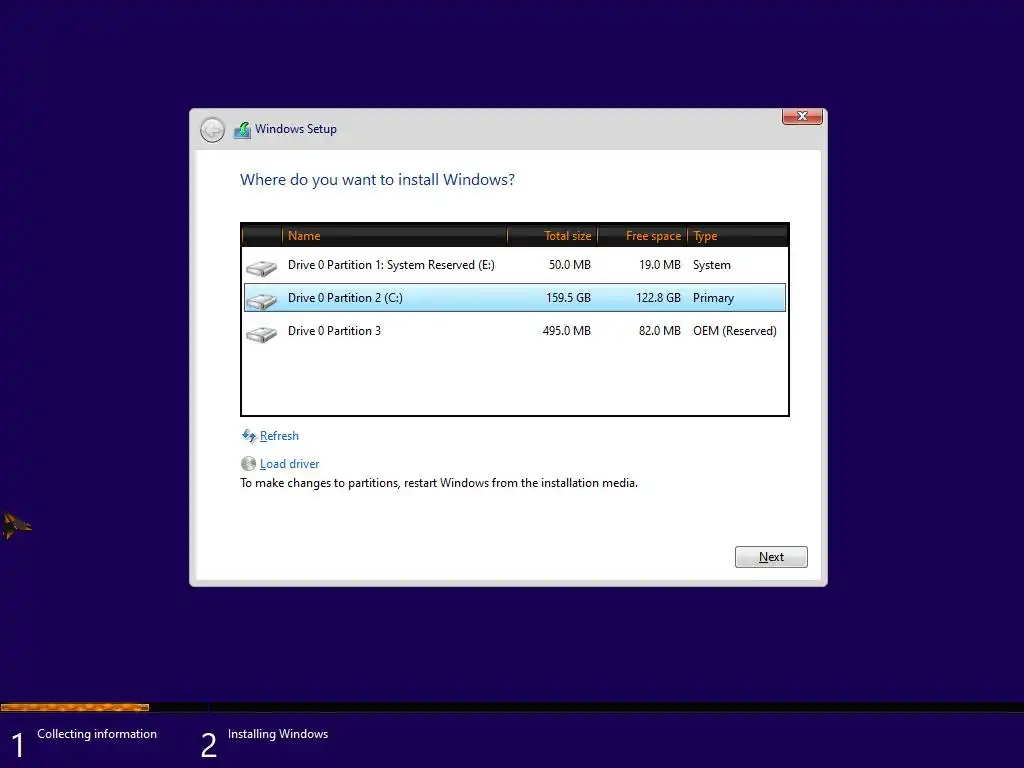Image resolution: width=1024 pixels, height=768 pixels.
Task: Click the 82.0 MB free space cell
Action: click(x=660, y=331)
